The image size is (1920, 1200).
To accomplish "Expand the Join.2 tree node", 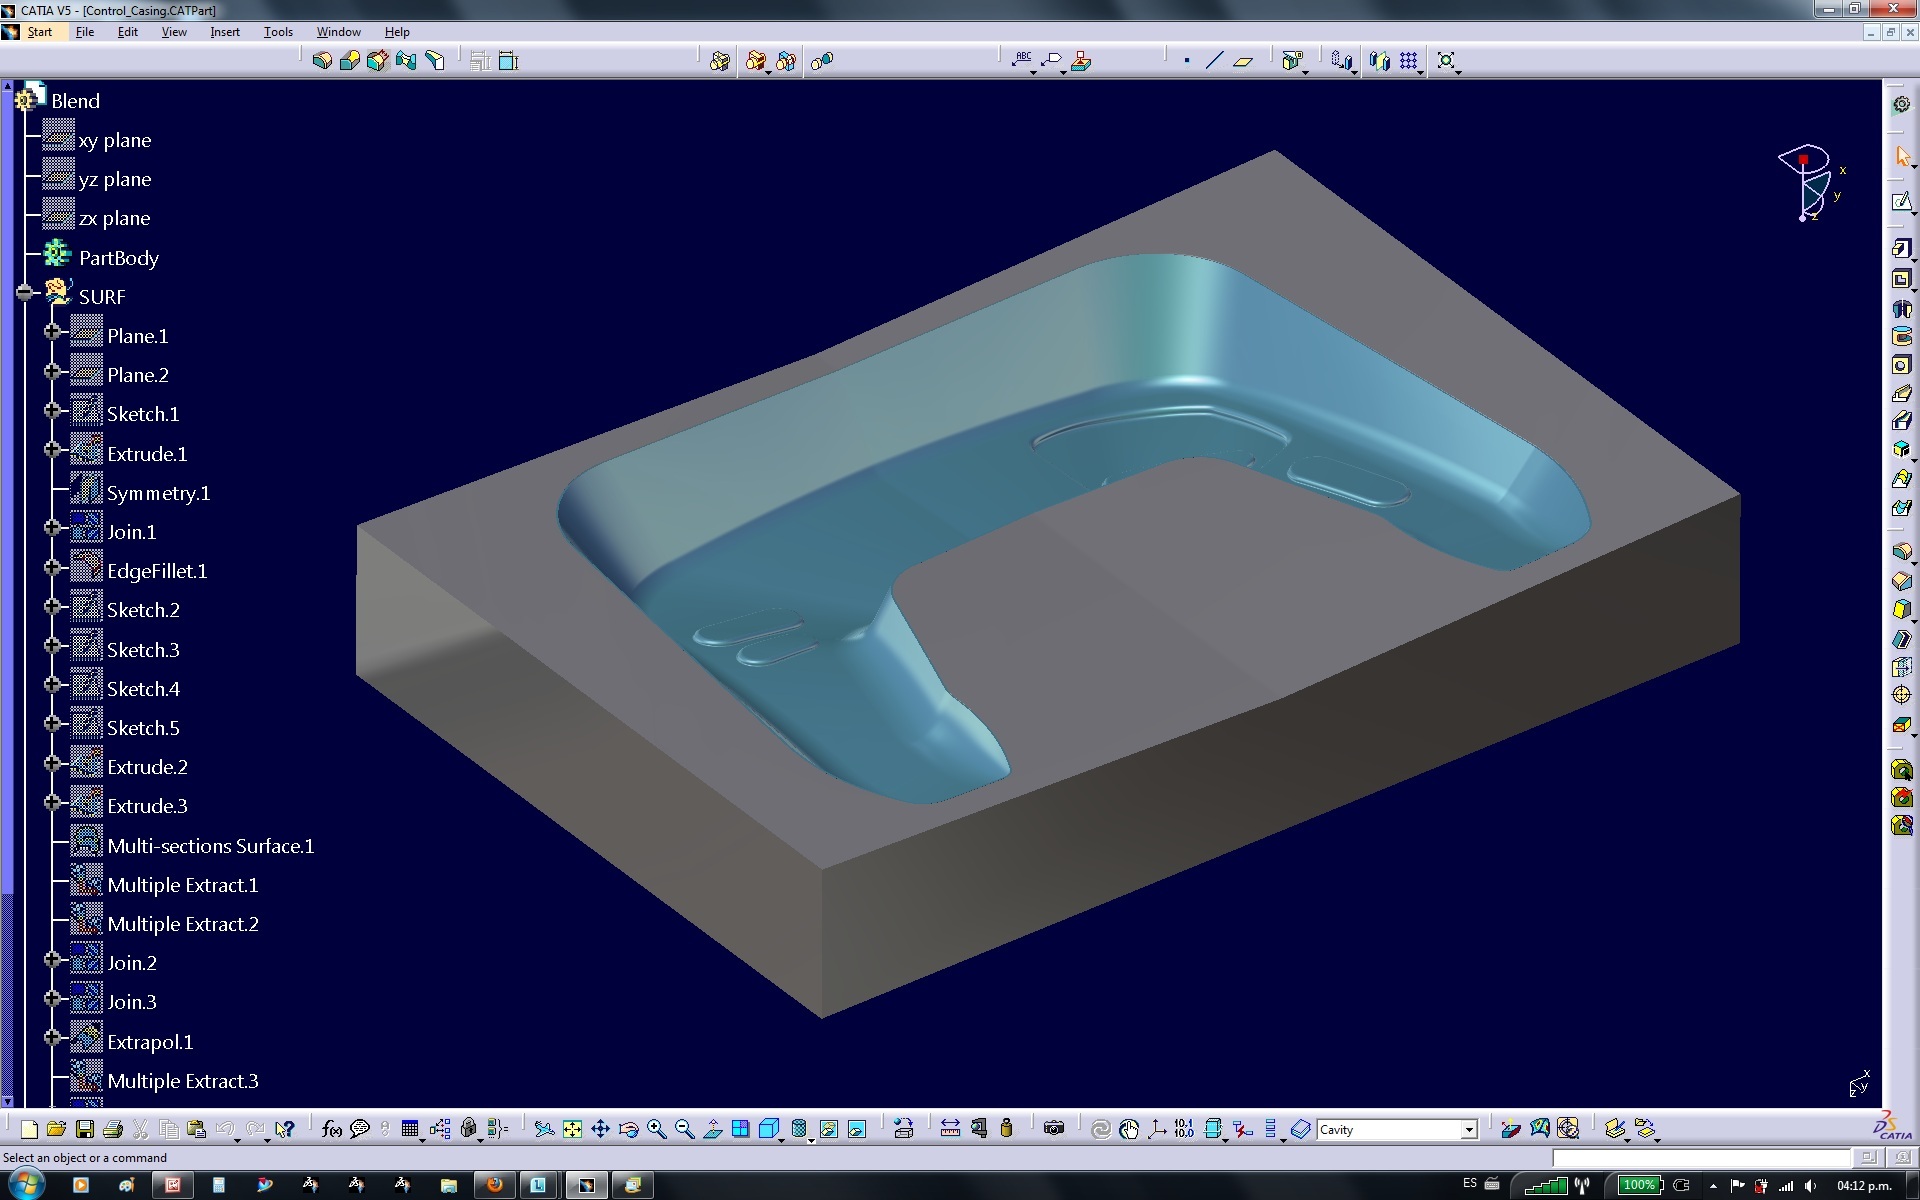I will click(53, 959).
